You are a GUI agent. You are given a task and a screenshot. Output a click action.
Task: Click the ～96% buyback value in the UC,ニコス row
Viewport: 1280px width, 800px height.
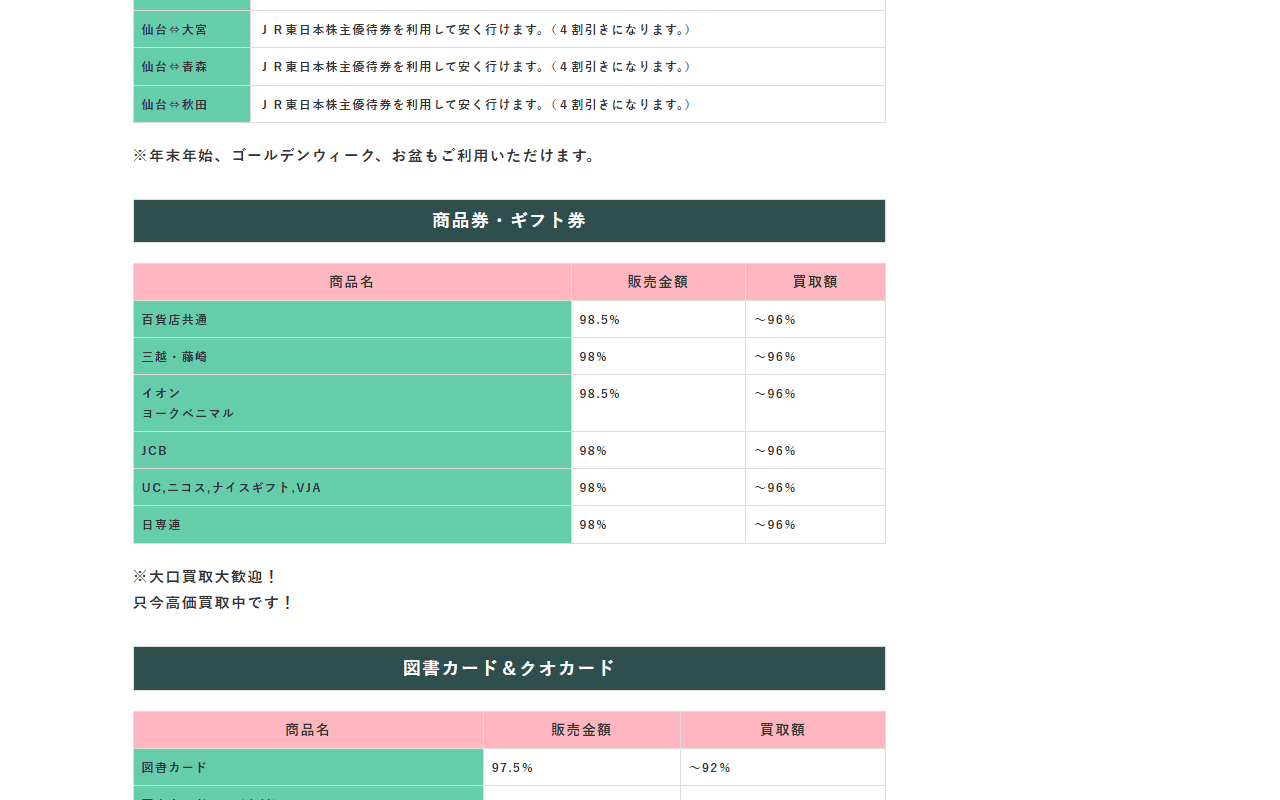[775, 488]
